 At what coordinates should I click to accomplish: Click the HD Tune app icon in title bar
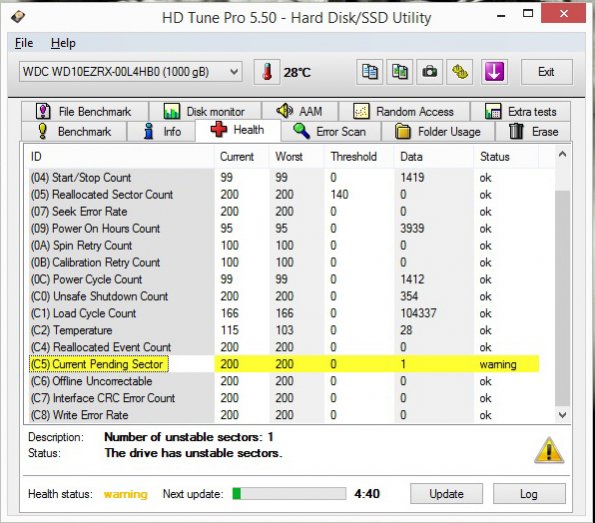click(x=18, y=17)
